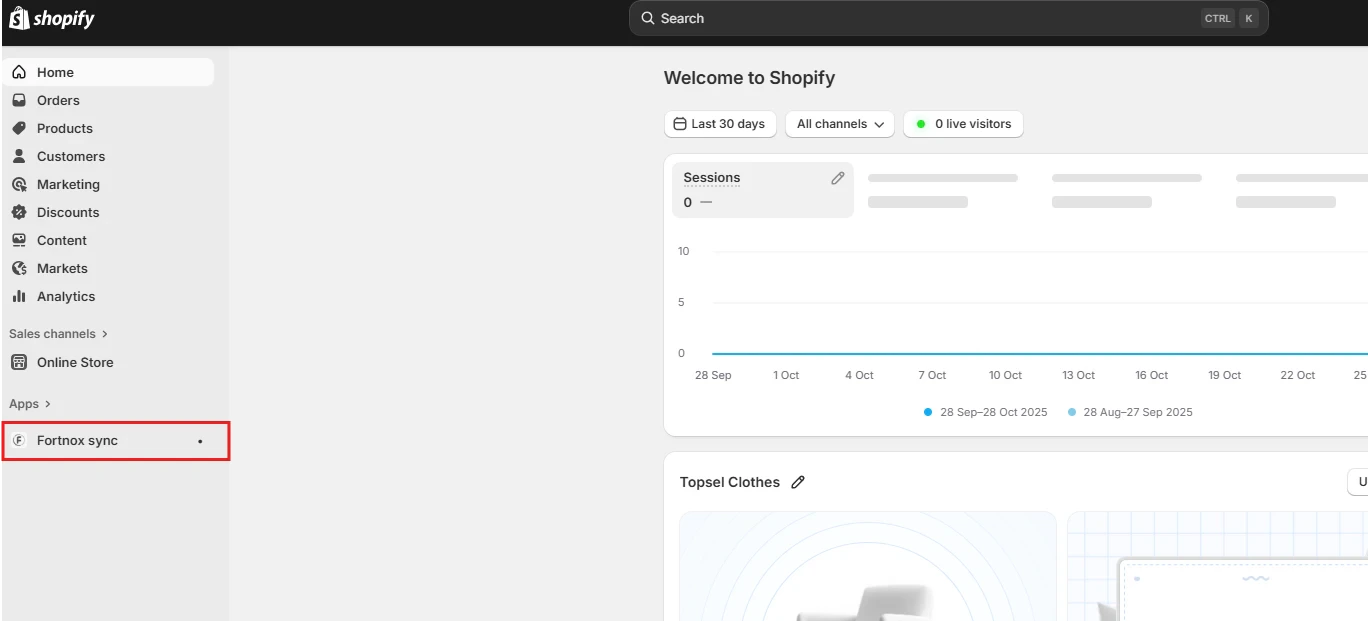This screenshot has width=1368, height=621.
Task: Click the CTRL shortcut badge
Action: pyautogui.click(x=1217, y=18)
